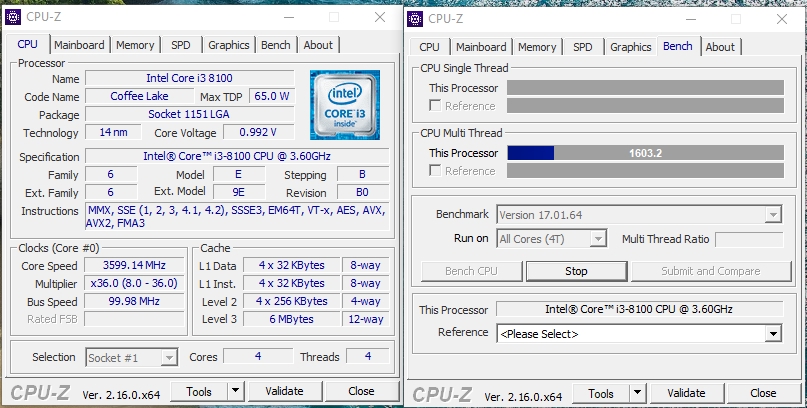Click the Stop benchmark button
This screenshot has width=807, height=408.
click(576, 271)
